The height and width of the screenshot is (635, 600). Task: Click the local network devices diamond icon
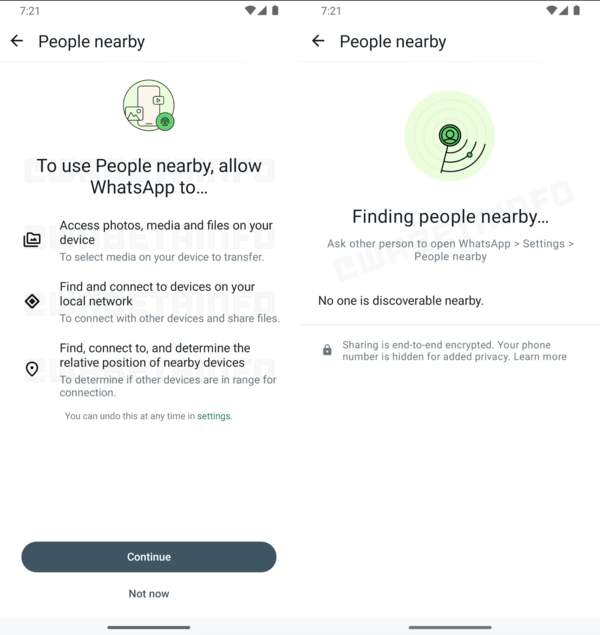[x=32, y=301]
